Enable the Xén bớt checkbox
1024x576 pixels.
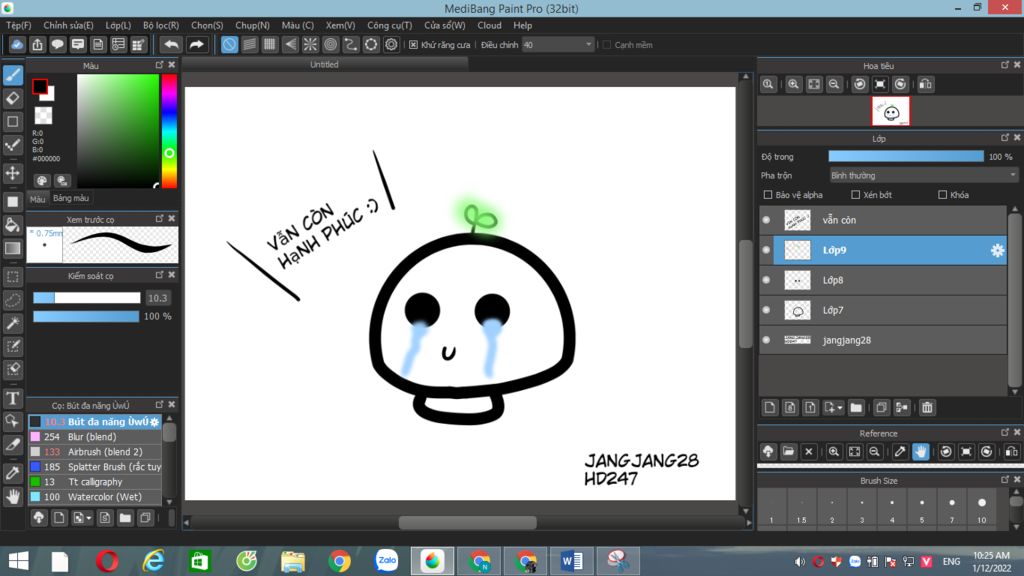[856, 195]
